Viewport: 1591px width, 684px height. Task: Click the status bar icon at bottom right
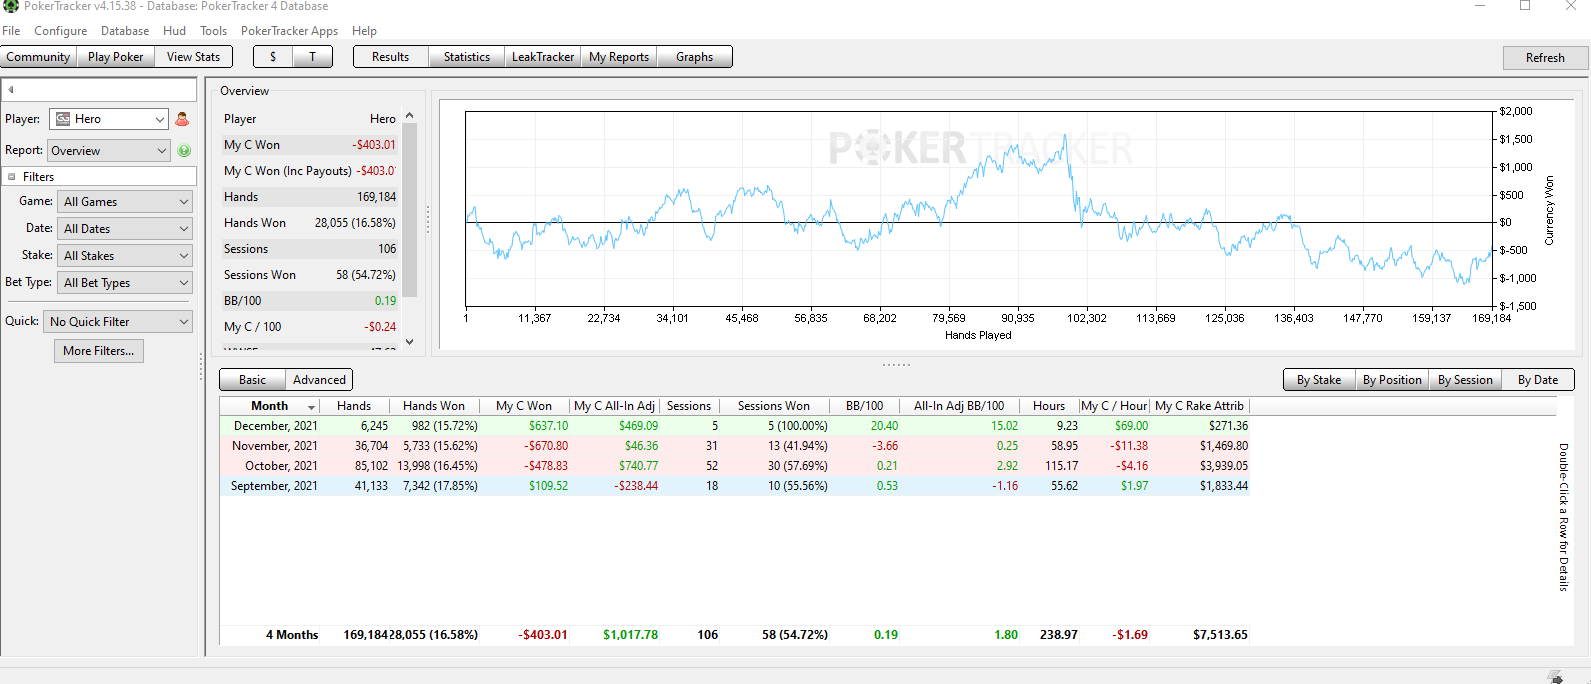pyautogui.click(x=1555, y=677)
